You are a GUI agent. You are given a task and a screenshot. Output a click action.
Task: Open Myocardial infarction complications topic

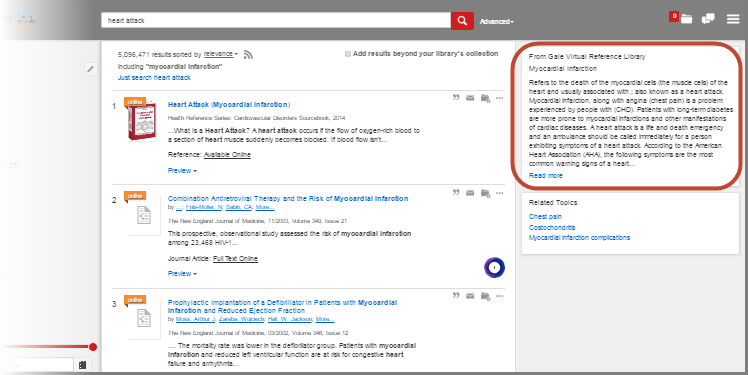point(579,238)
